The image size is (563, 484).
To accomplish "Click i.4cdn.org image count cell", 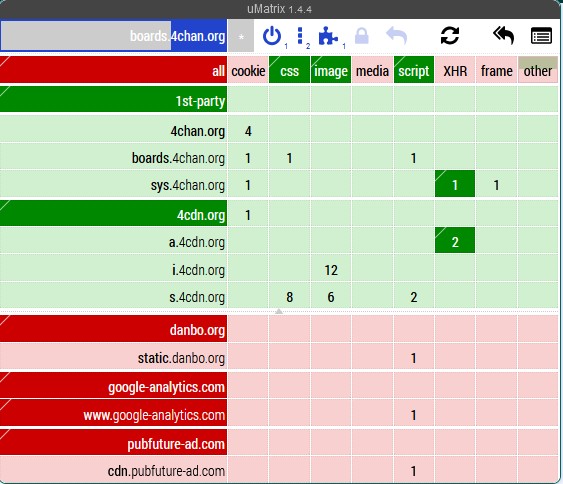I will tap(331, 269).
